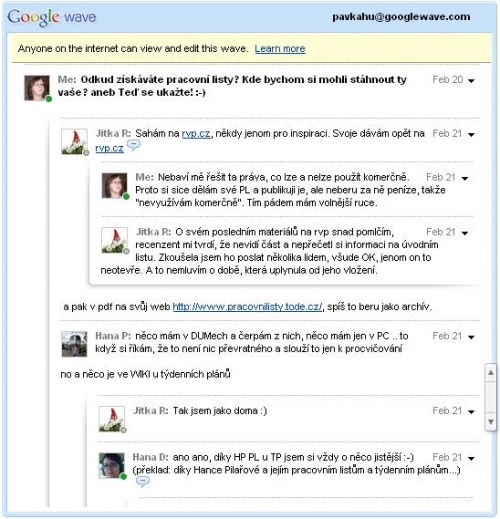The width and height of the screenshot is (500, 519).
Task: Click the 'Jitka R:' name on the 'Sahám na' message
Action: (x=113, y=133)
